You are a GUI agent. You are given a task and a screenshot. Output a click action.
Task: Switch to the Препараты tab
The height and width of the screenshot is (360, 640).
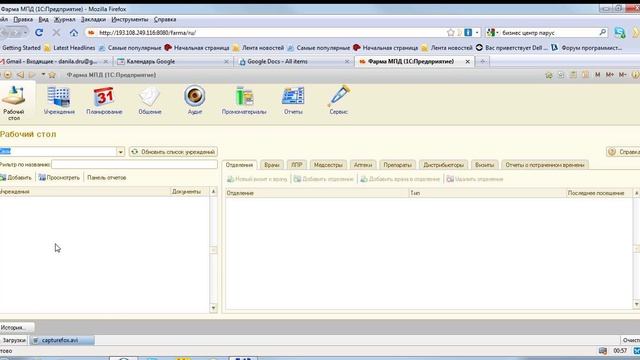(397, 165)
